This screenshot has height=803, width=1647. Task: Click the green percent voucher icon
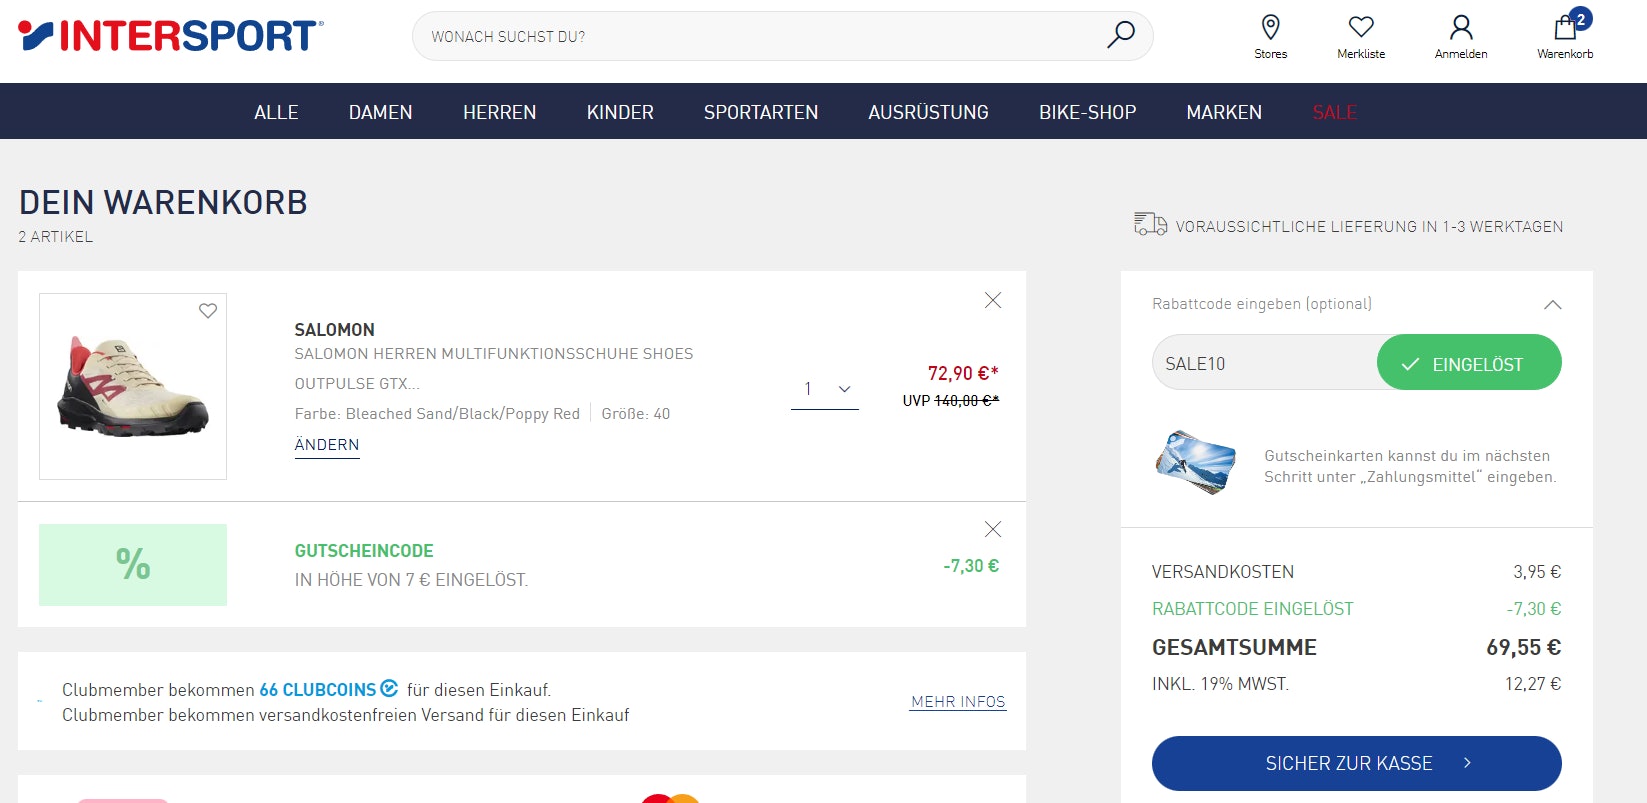pos(133,564)
